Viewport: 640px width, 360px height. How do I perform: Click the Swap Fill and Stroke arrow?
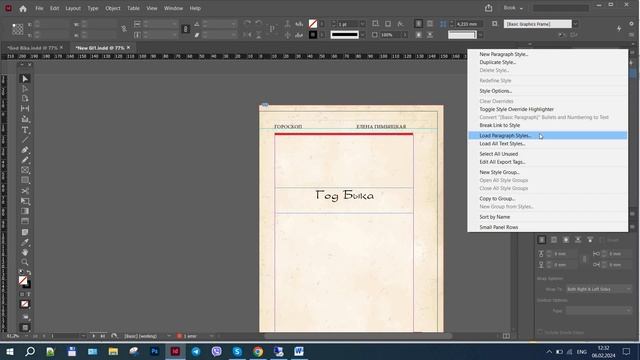tap(29, 273)
